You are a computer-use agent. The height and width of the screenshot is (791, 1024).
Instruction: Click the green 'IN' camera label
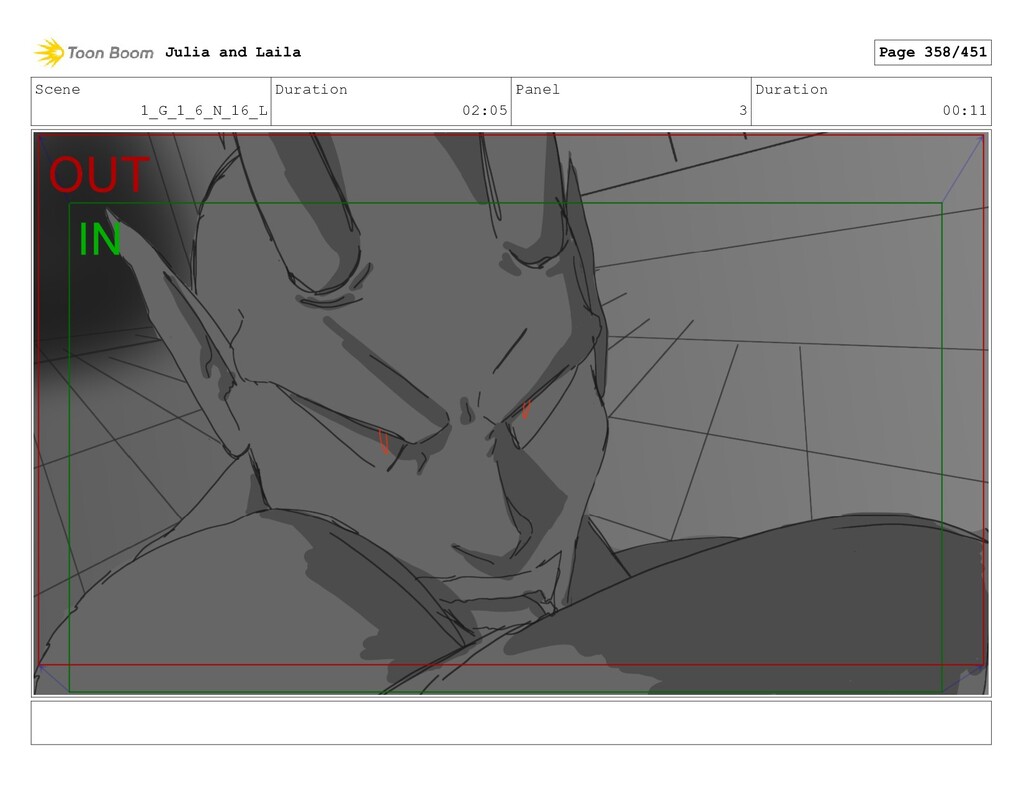[99, 239]
